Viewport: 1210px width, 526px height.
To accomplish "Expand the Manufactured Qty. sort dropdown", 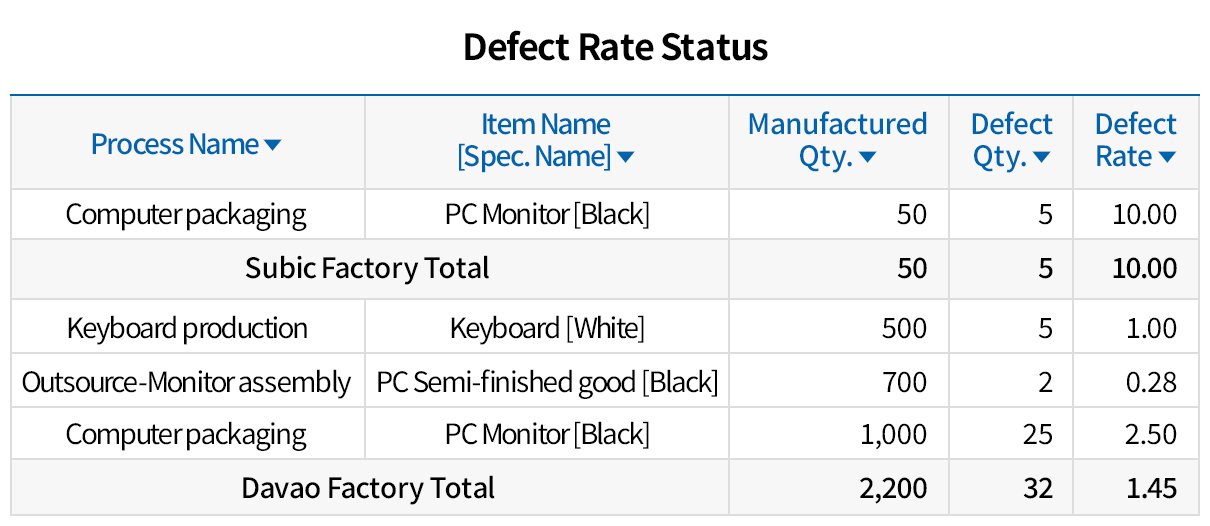I will coord(868,157).
